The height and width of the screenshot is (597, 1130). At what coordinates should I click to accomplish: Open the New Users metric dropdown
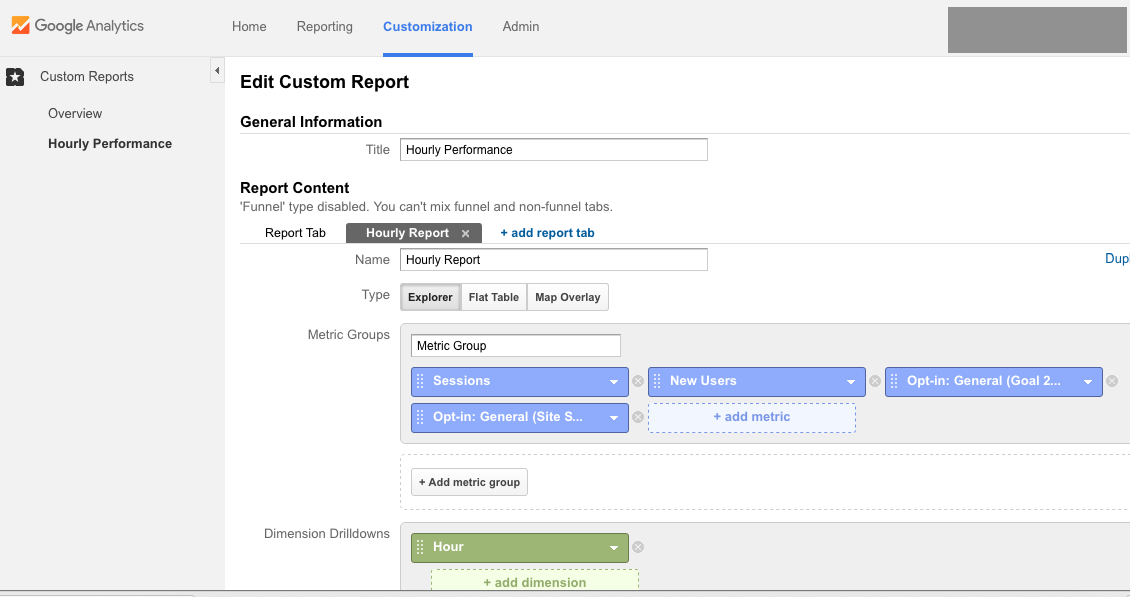[x=853, y=381]
